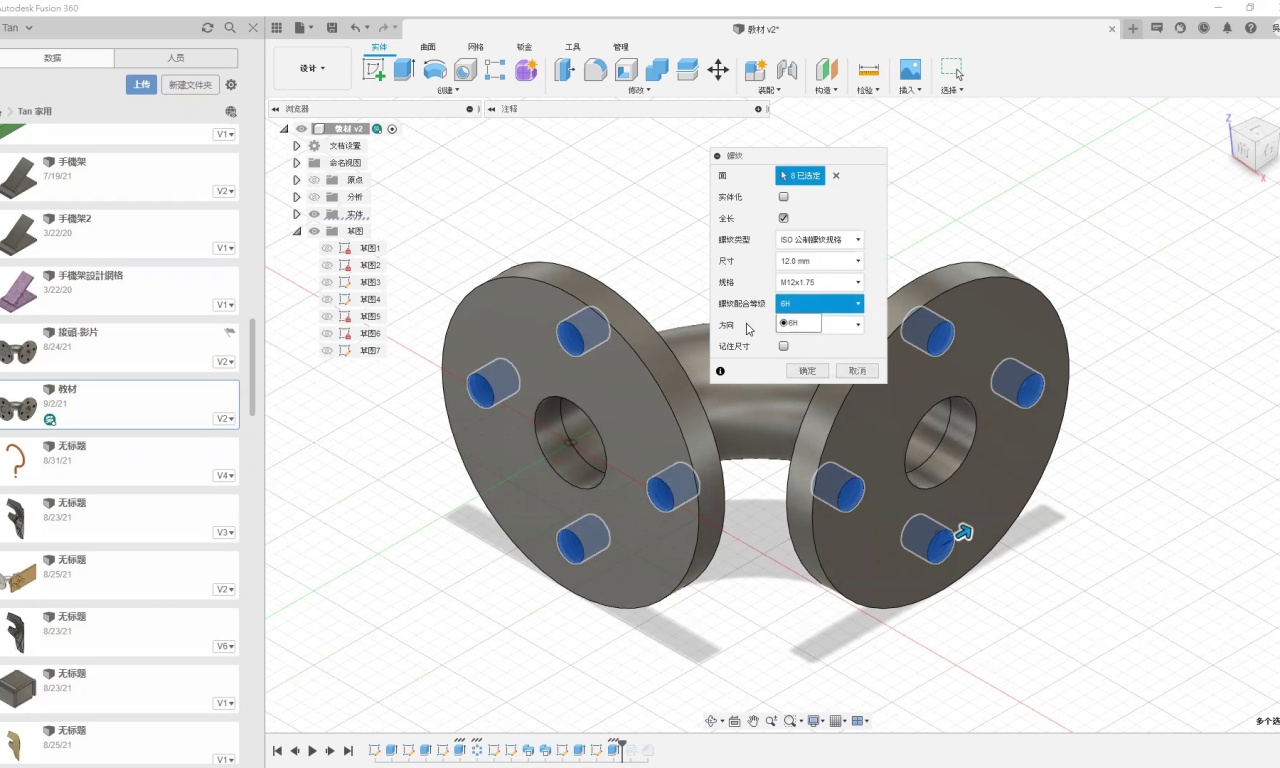Select the Combine tool
Viewport: 1280px width, 768px height.
tap(657, 69)
